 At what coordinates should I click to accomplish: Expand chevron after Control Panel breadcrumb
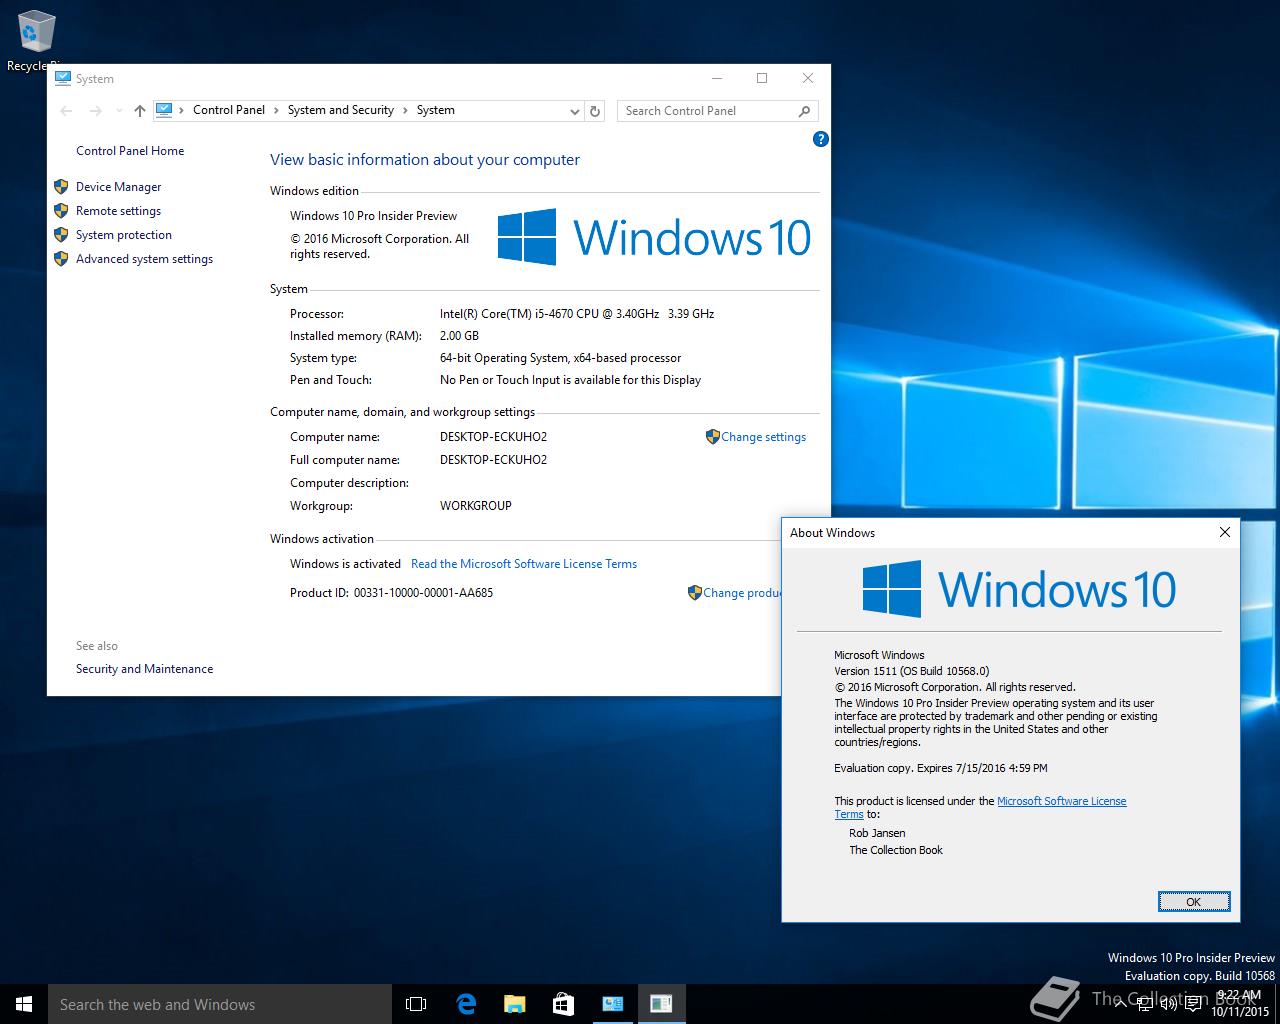point(276,110)
